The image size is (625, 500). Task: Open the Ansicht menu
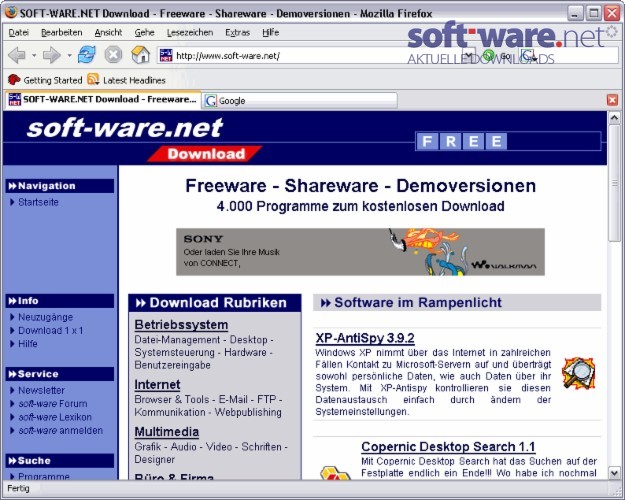pos(108,32)
